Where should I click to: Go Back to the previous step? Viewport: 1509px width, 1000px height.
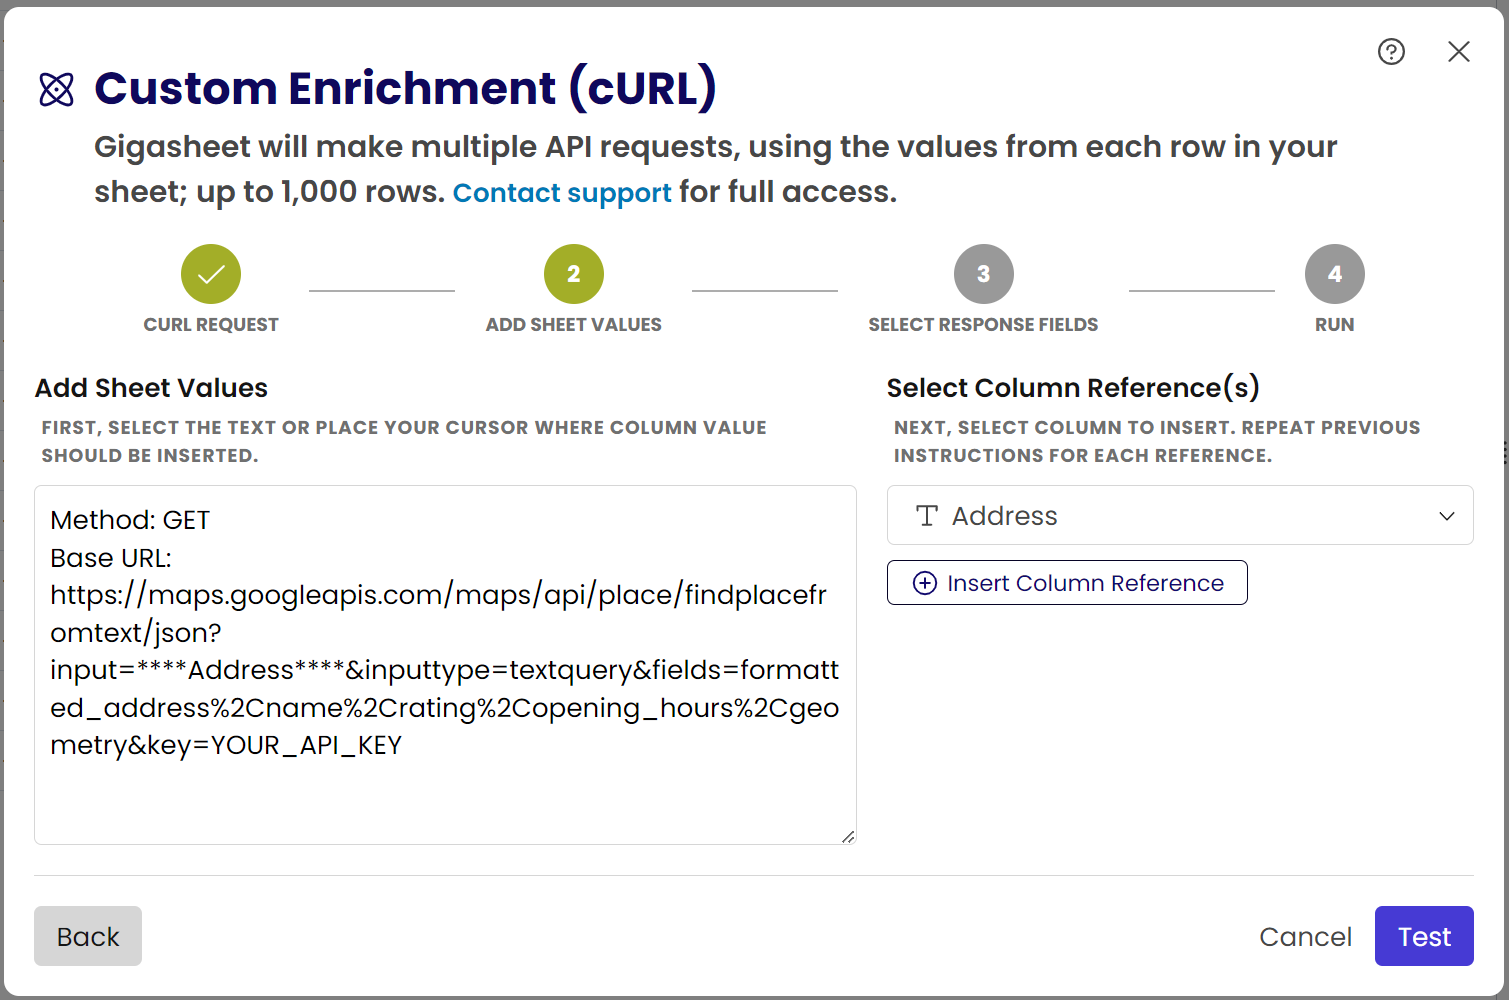88,937
